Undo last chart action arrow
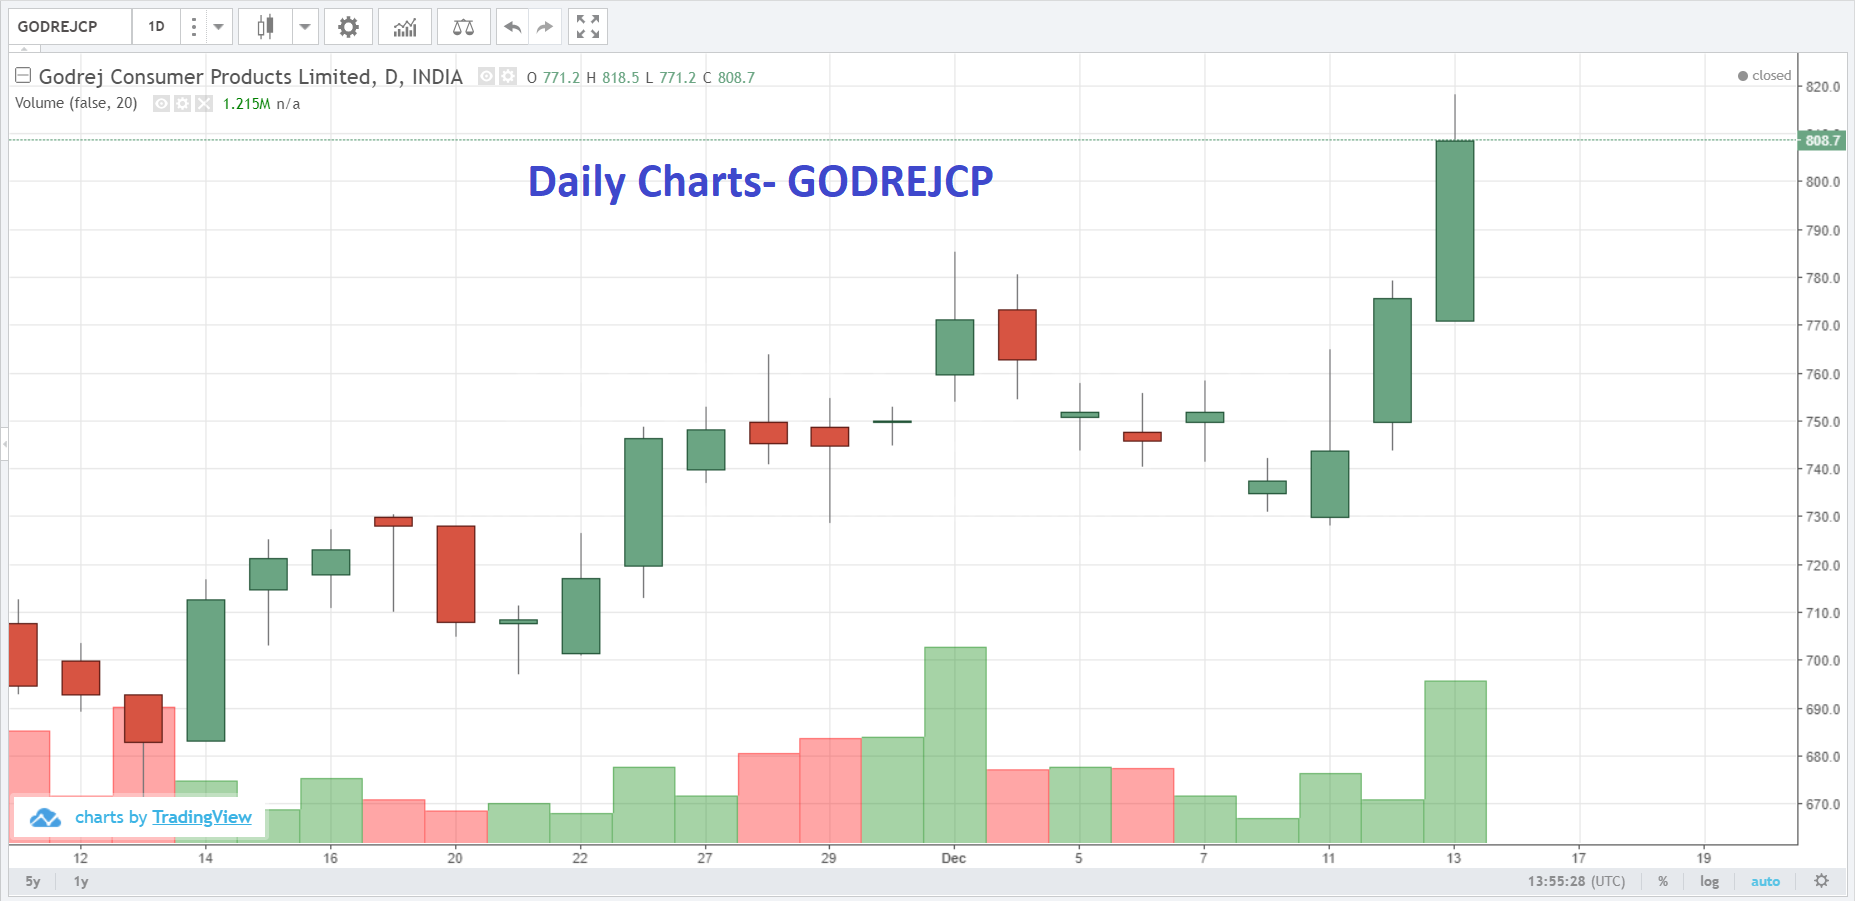Image resolution: width=1855 pixels, height=901 pixels. [x=513, y=27]
